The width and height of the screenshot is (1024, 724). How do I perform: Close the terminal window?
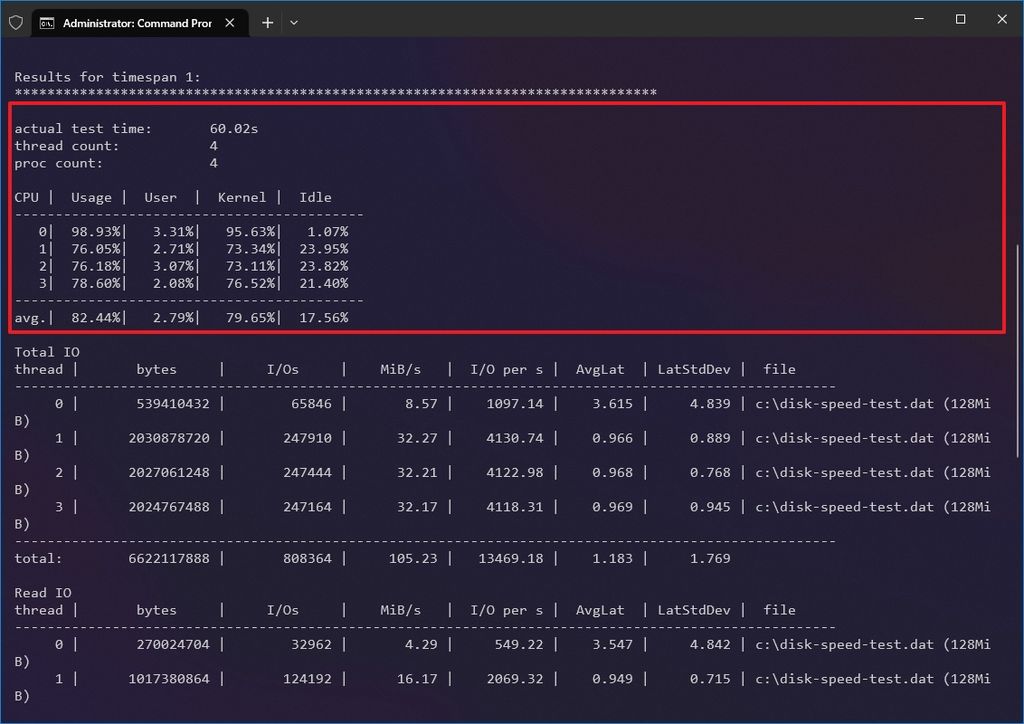(x=1002, y=19)
